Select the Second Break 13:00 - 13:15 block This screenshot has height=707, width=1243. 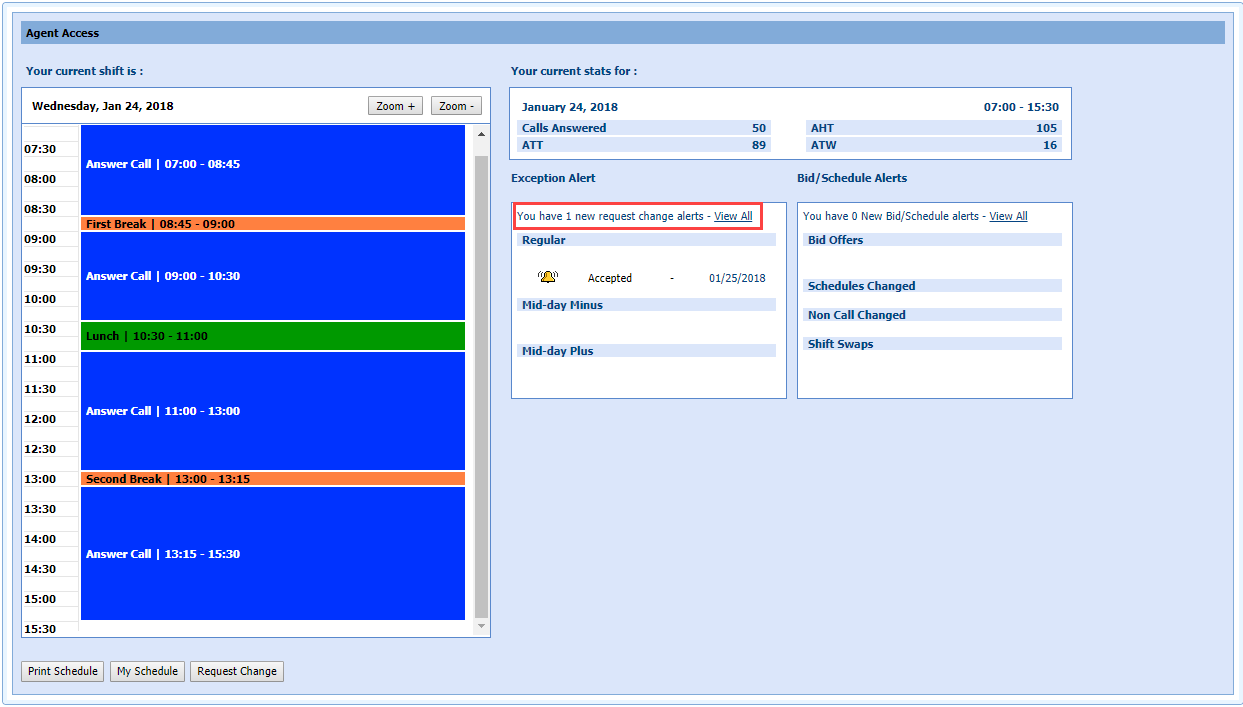[x=272, y=479]
